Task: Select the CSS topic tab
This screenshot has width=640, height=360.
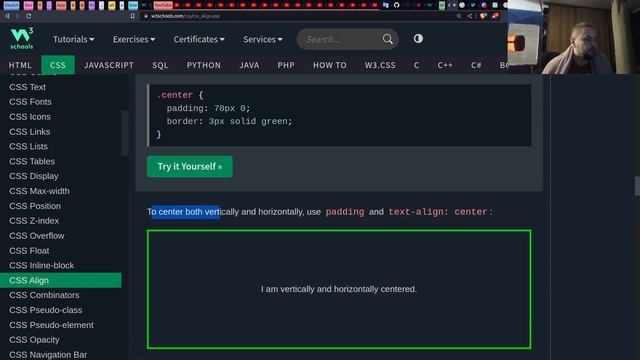Action: click(x=58, y=65)
